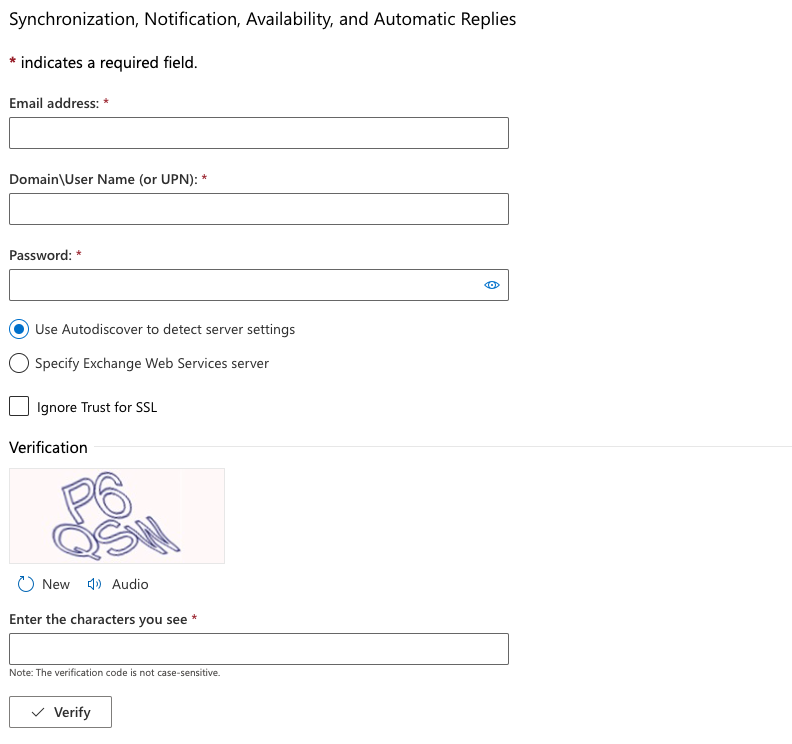Enable Ignore Trust for SSL checkbox
The image size is (792, 744).
[19, 406]
